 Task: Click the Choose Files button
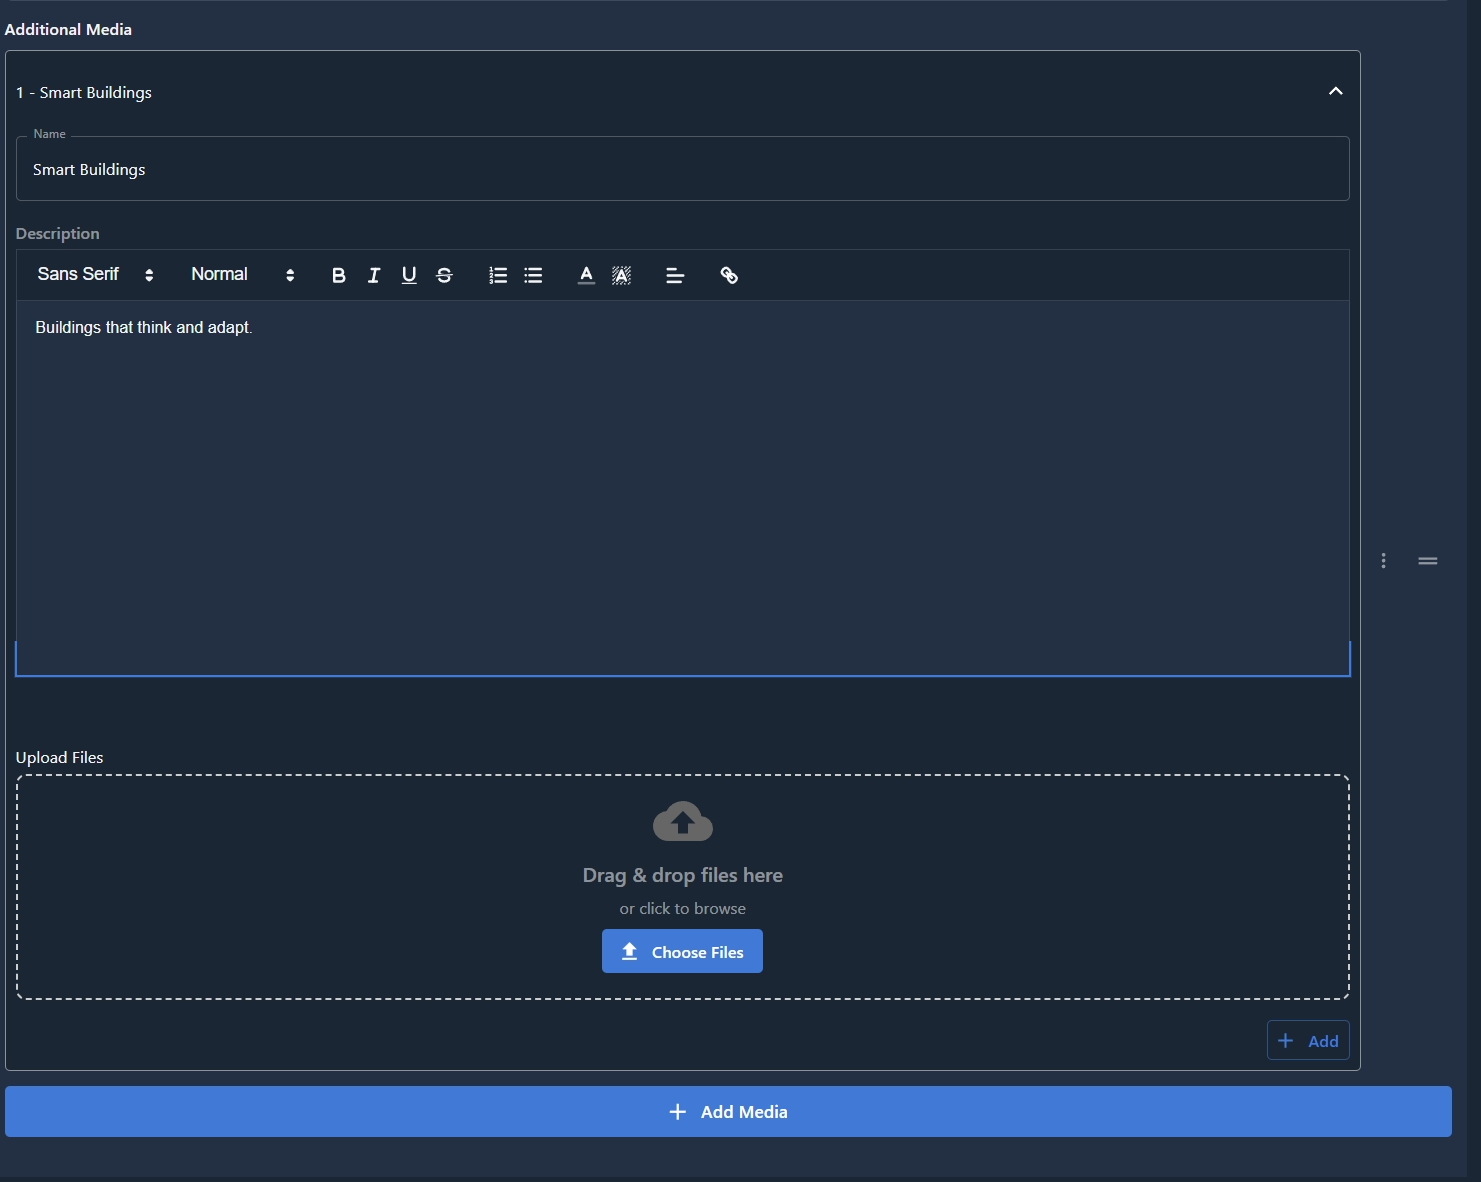[x=682, y=952]
